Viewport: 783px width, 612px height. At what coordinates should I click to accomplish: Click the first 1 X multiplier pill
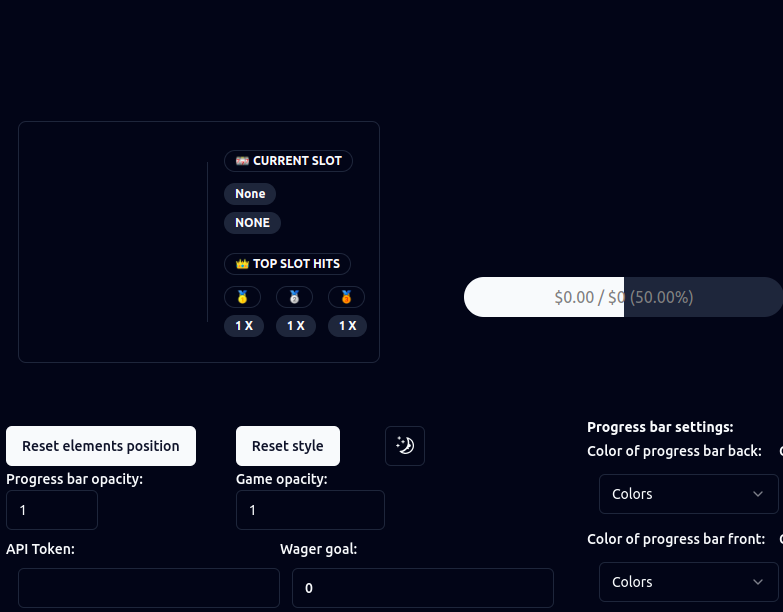[244, 326]
